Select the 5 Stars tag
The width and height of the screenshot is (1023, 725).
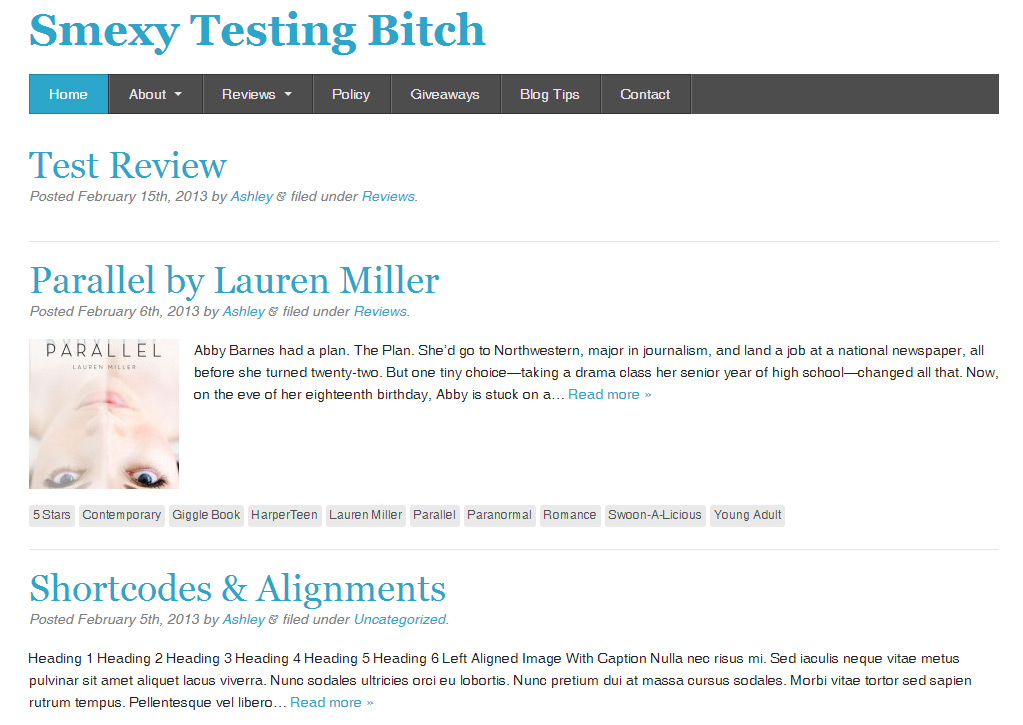coord(52,515)
